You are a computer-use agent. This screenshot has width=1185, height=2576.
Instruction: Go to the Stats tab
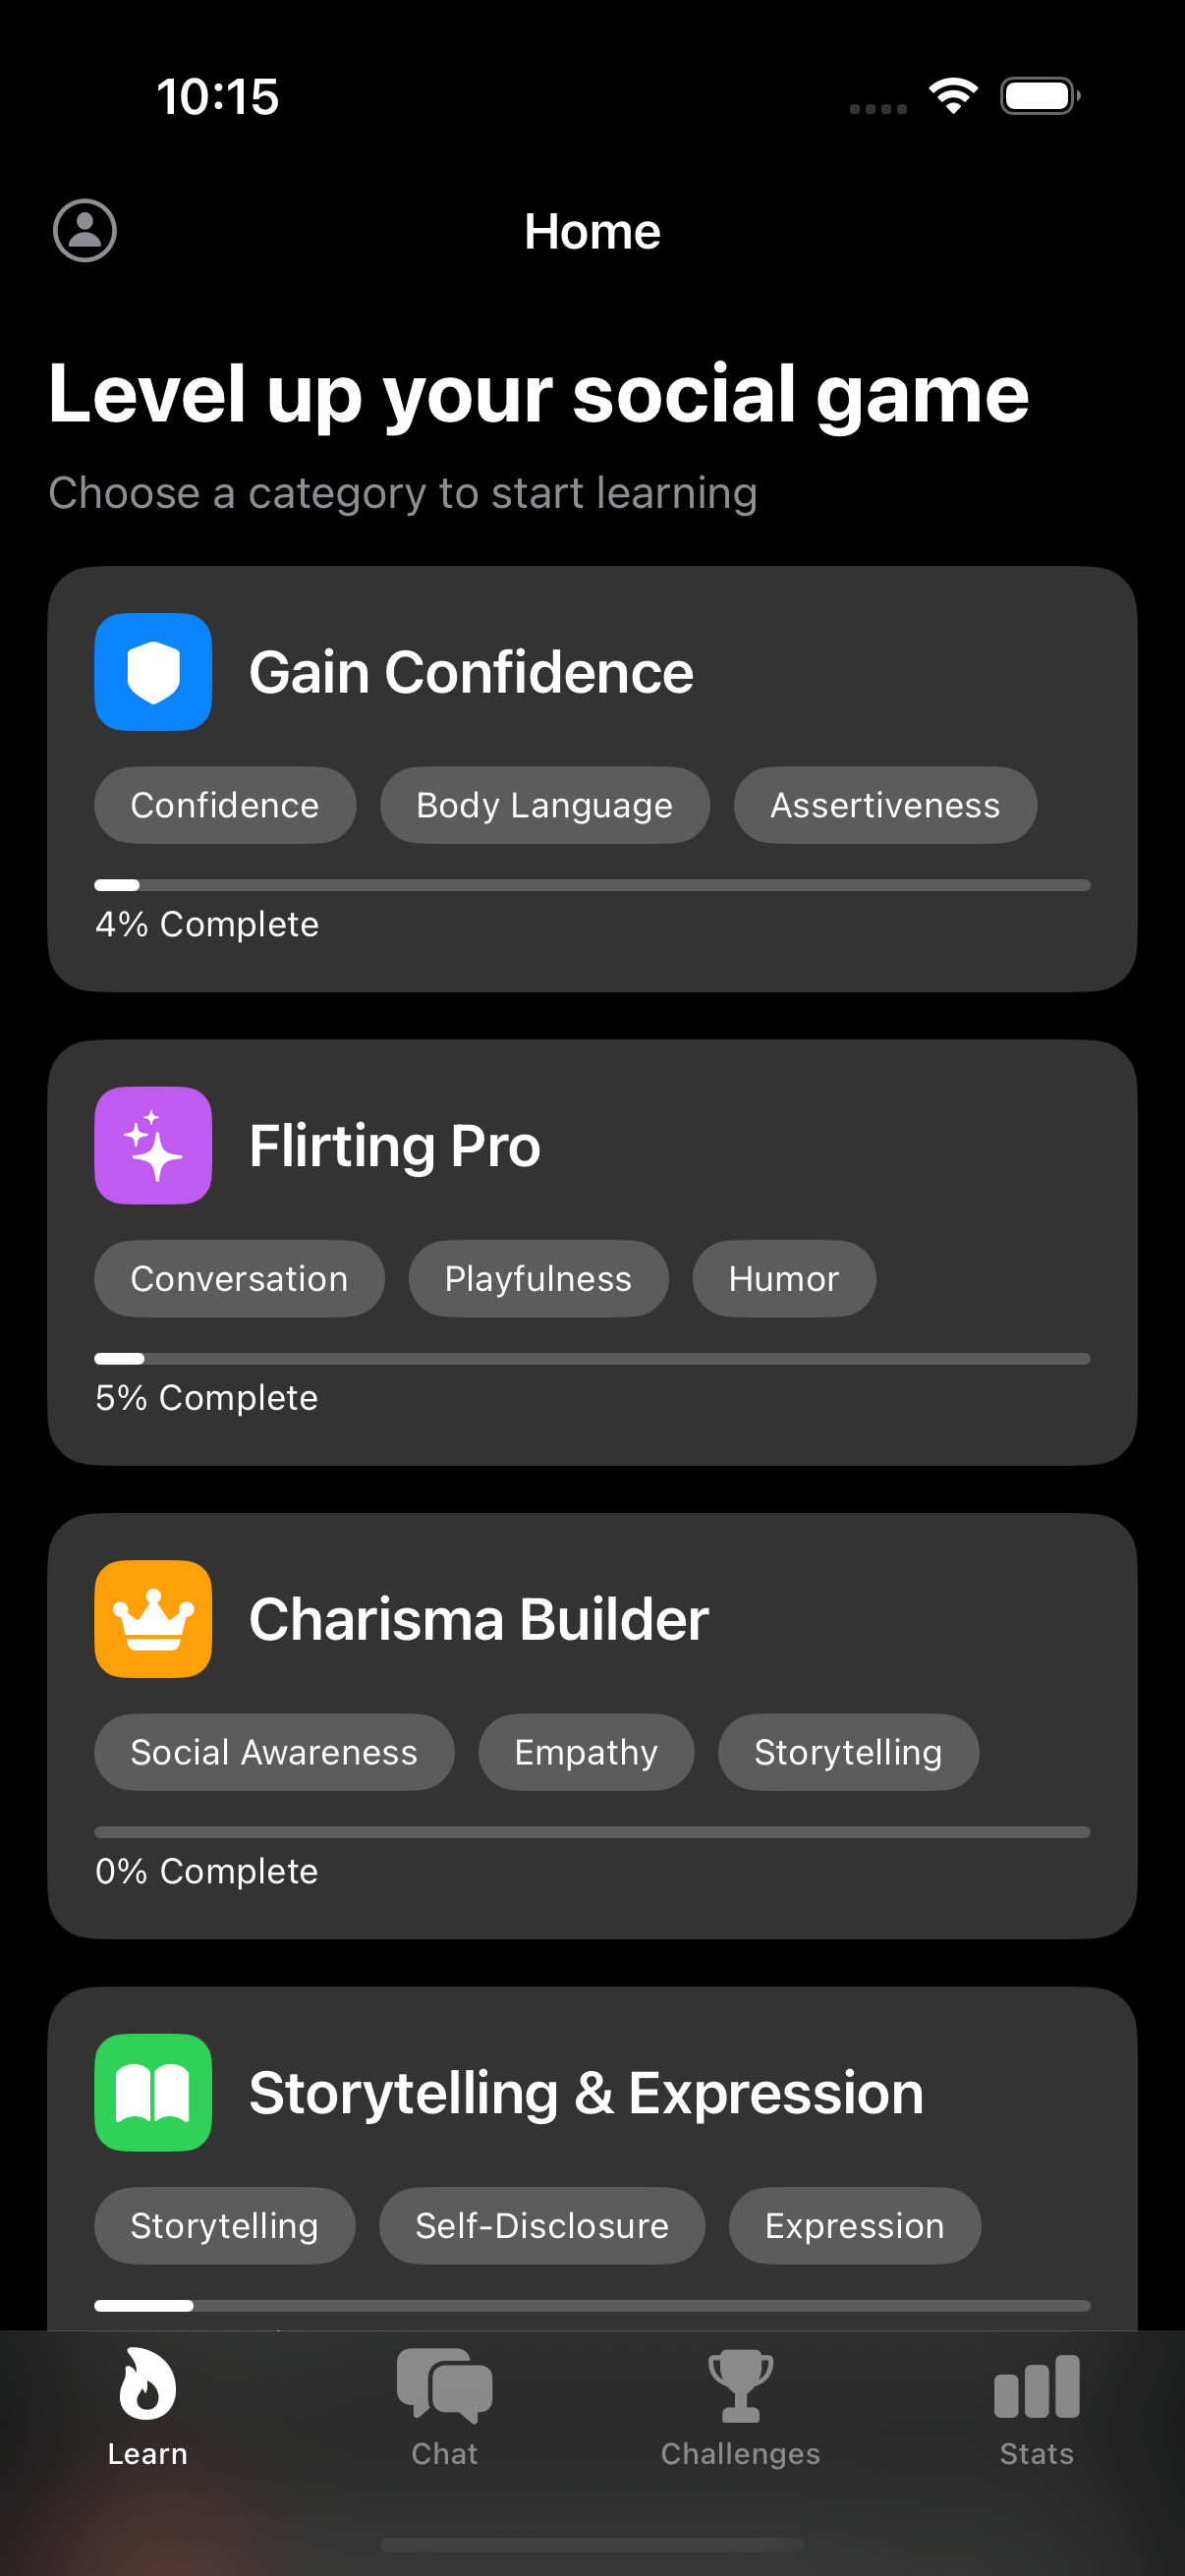coord(1036,2406)
